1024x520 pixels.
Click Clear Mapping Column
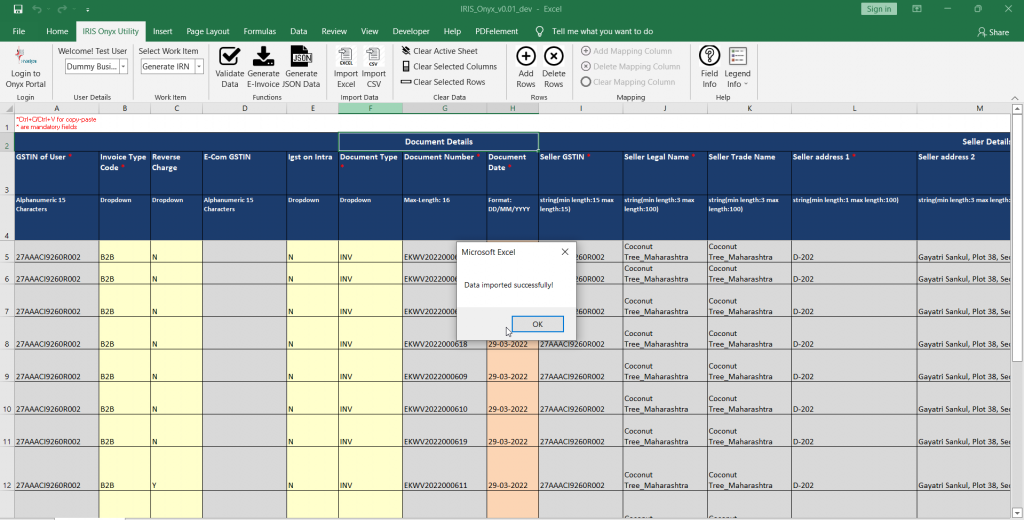point(628,82)
